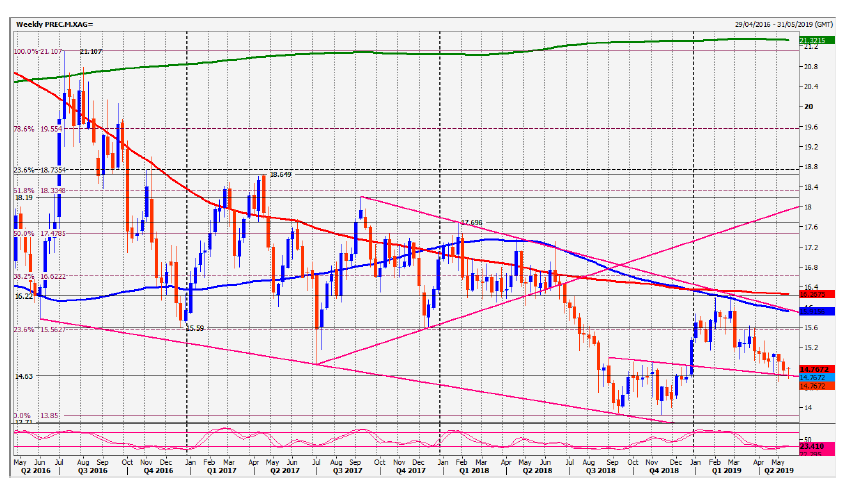Select the blue 15.9156 moving average tag

[816, 312]
